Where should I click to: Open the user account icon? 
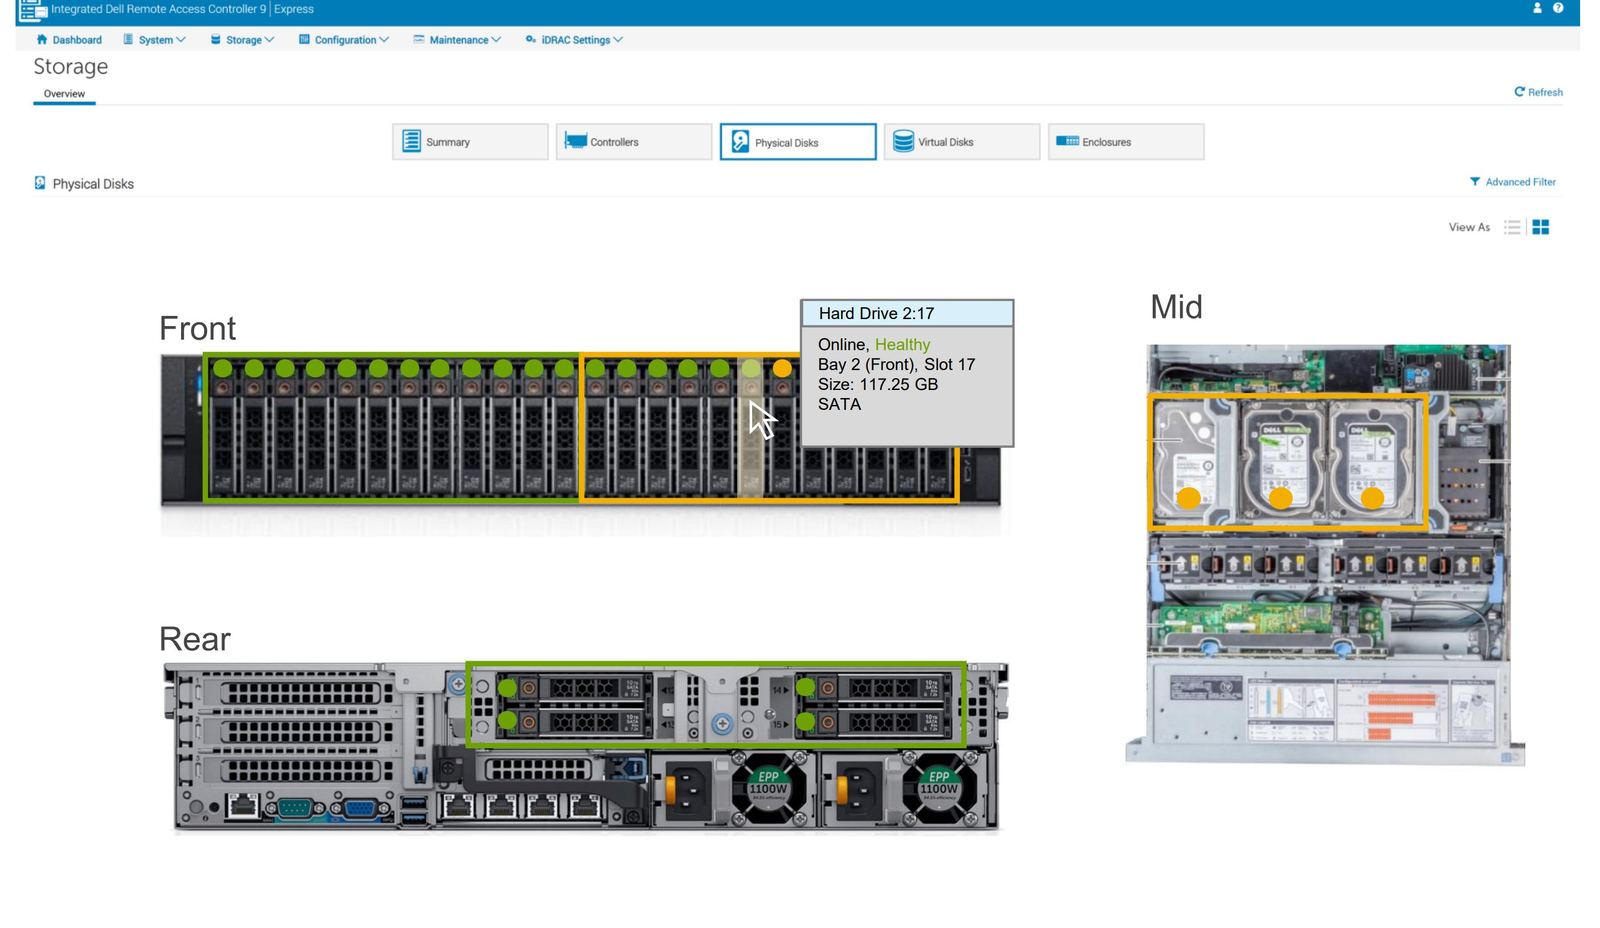pos(1535,8)
